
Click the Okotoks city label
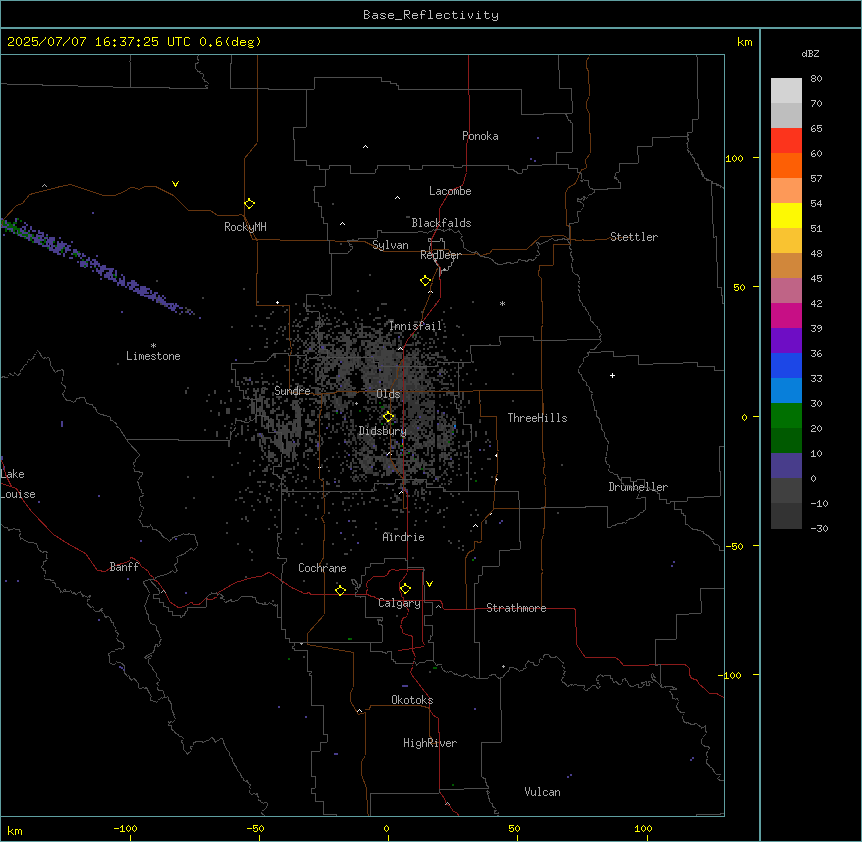click(x=412, y=700)
